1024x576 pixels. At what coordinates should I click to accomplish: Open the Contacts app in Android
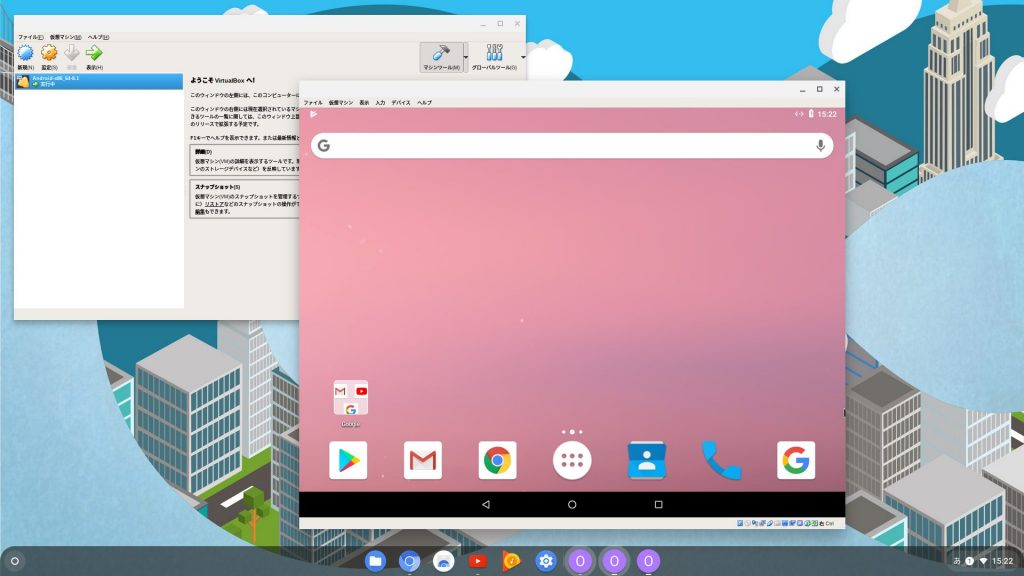click(x=647, y=460)
